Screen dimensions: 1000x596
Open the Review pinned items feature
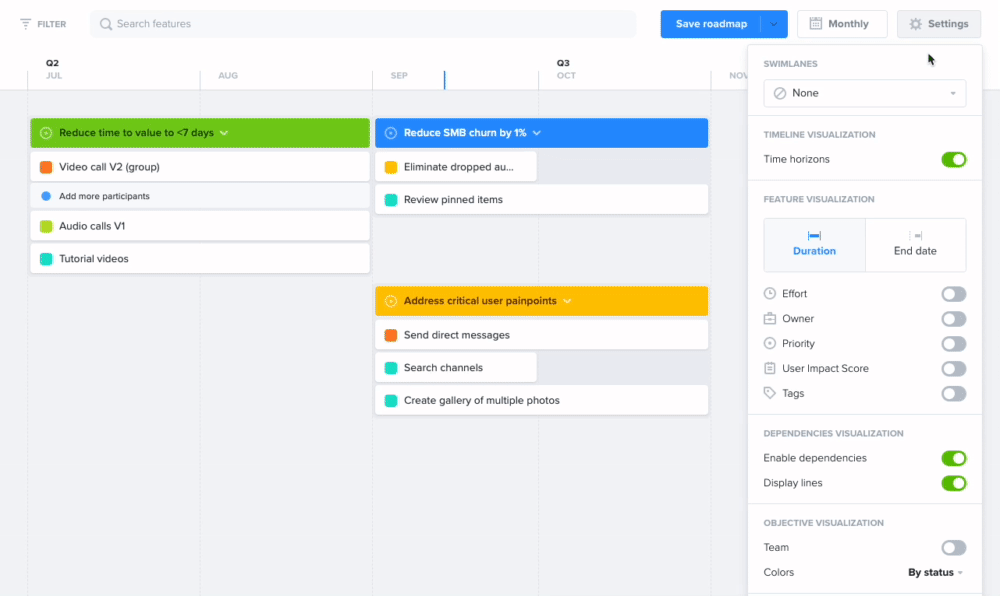click(541, 200)
